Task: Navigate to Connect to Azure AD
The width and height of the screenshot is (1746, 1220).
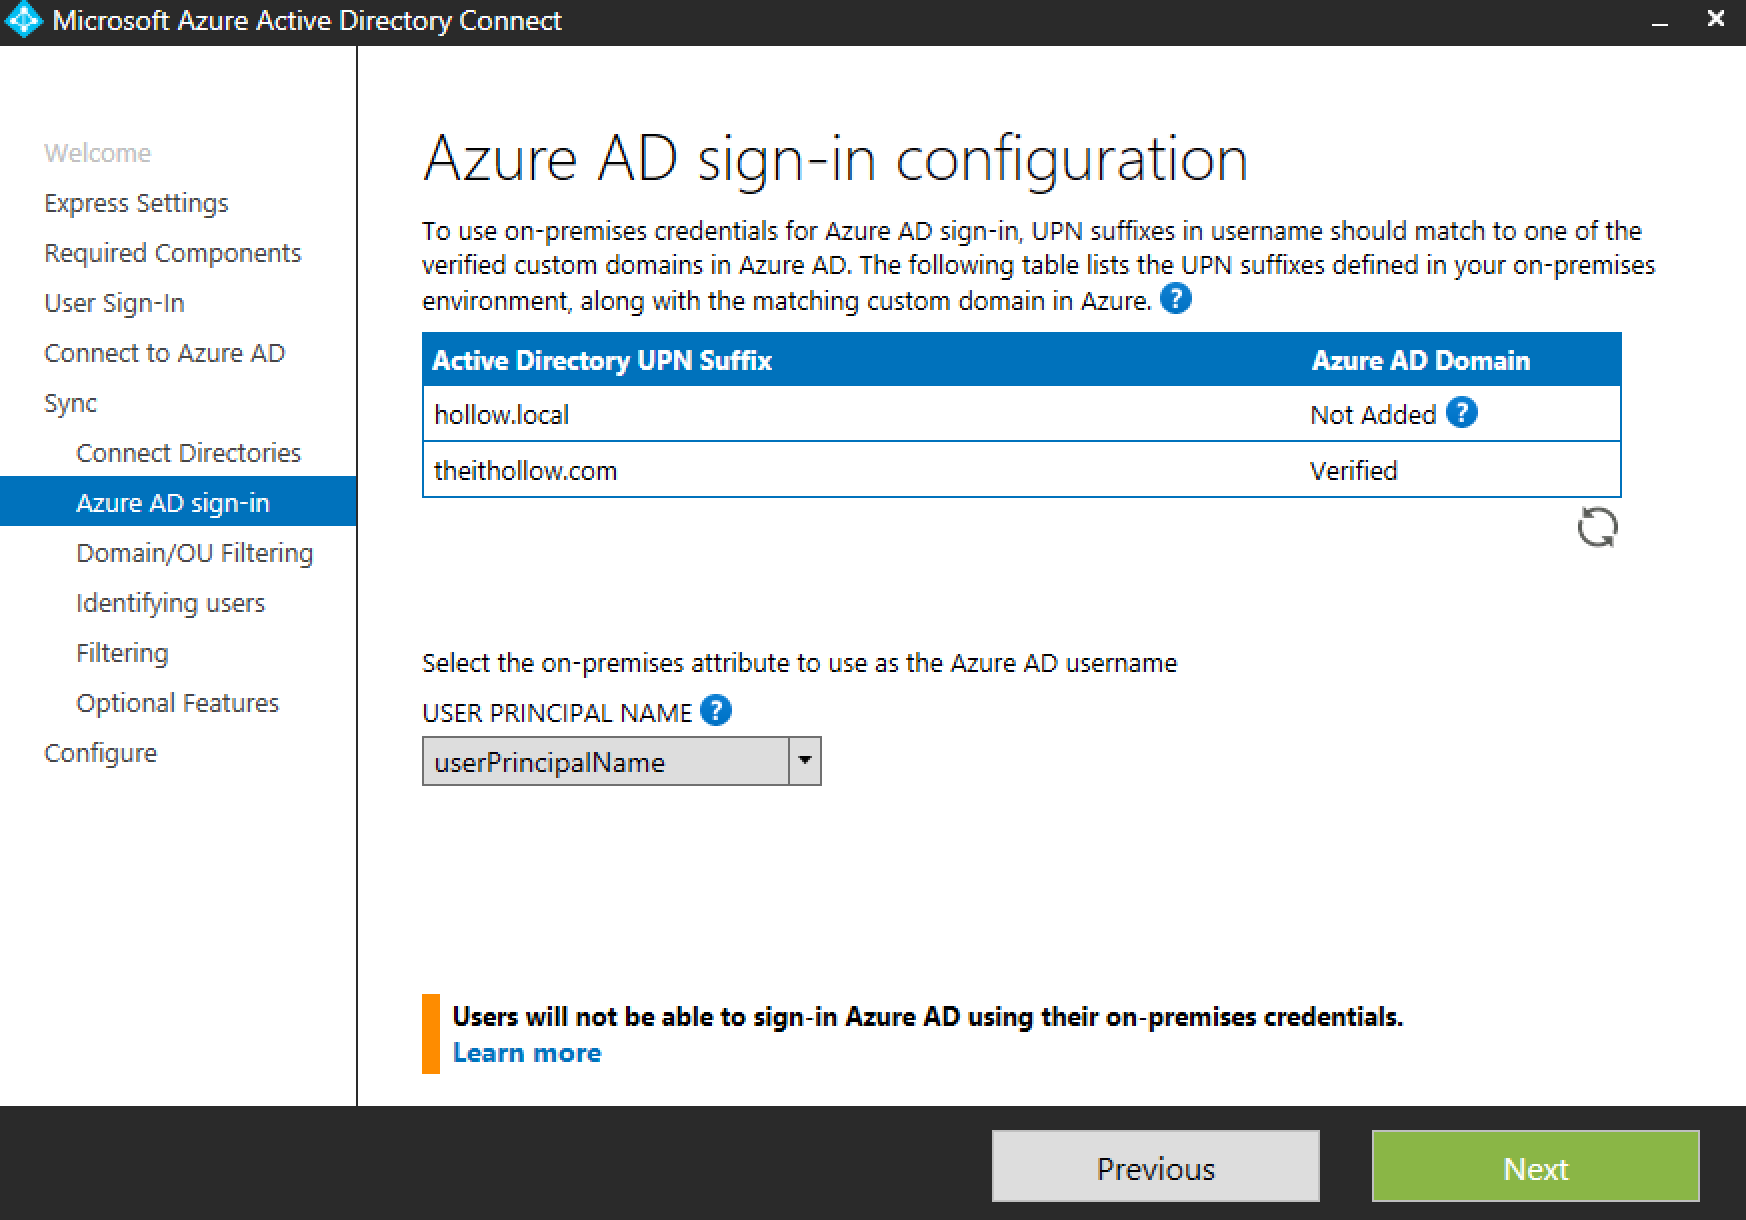Action: (x=164, y=353)
